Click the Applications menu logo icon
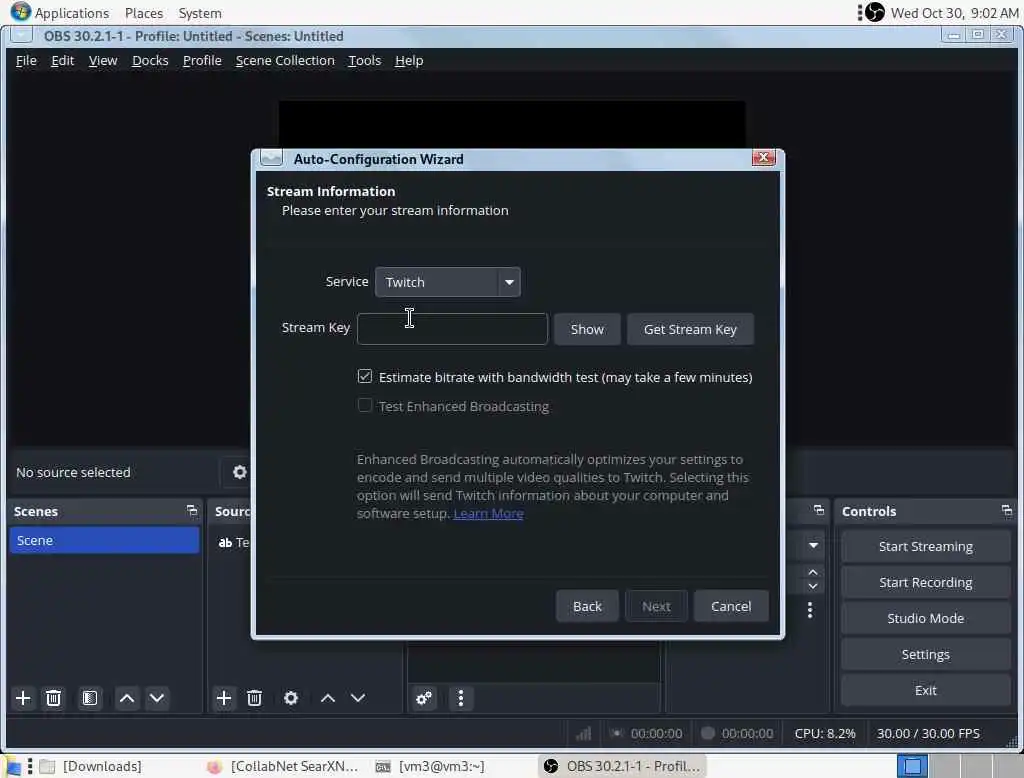The image size is (1024, 778). point(21,12)
